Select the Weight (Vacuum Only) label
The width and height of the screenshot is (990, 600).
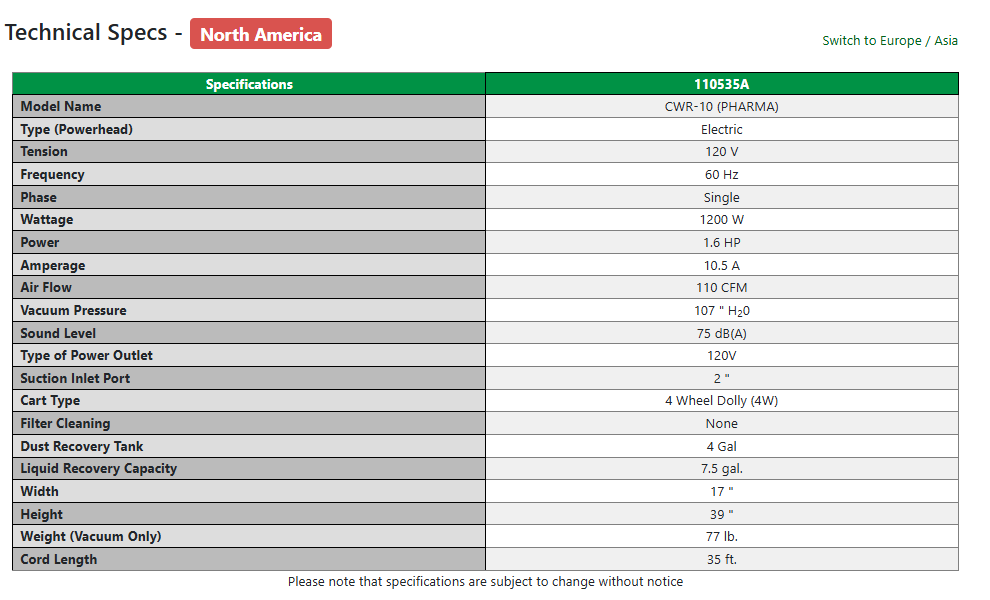coord(91,536)
